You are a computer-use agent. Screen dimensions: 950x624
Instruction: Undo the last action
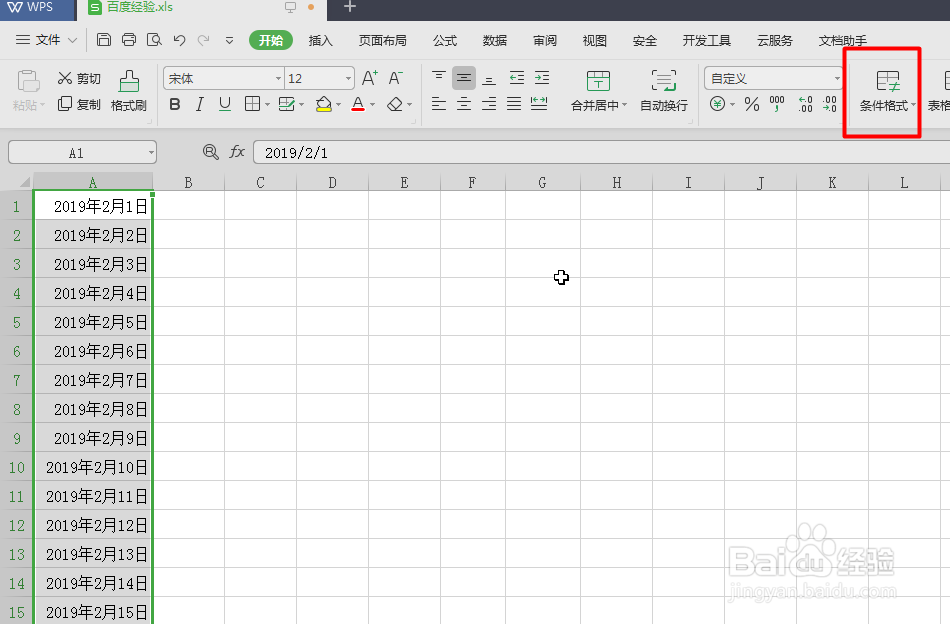pyautogui.click(x=179, y=40)
